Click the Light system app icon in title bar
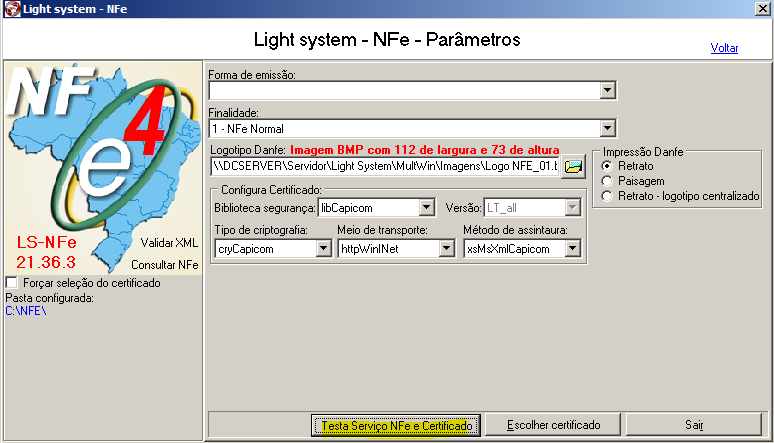The image size is (774, 443). tap(12, 9)
